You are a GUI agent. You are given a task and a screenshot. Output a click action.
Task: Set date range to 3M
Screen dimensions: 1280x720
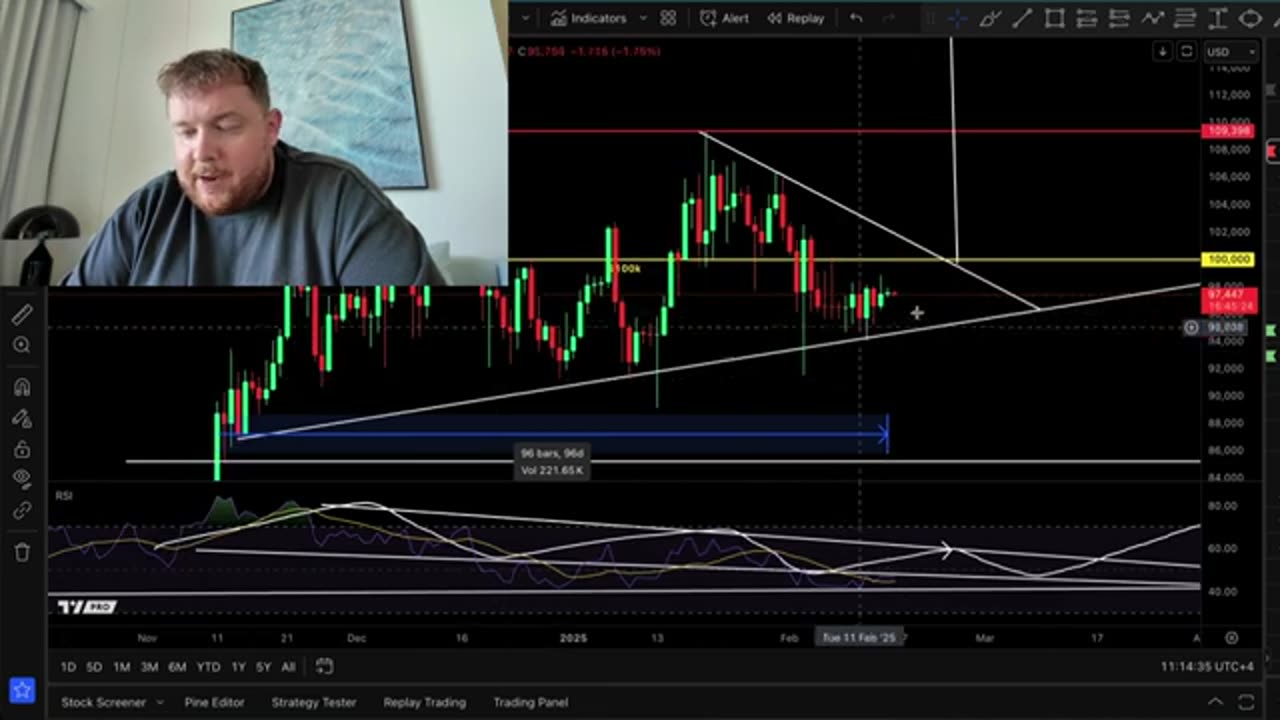click(149, 667)
